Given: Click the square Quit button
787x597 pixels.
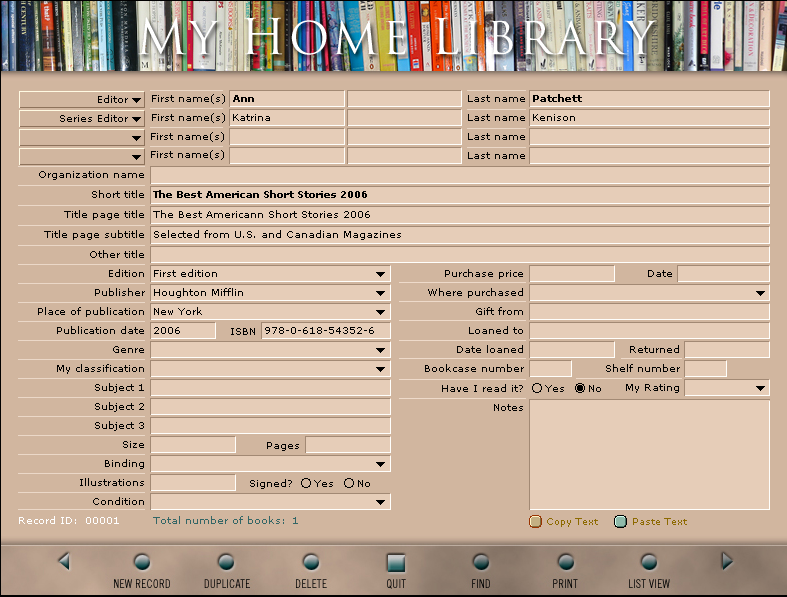Looking at the screenshot, I should pos(396,563).
